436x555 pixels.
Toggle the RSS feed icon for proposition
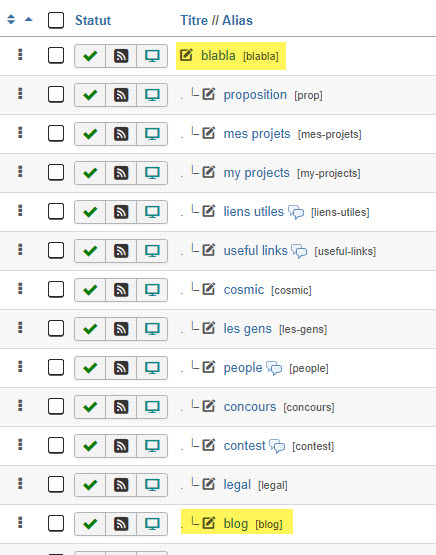[x=121, y=95]
